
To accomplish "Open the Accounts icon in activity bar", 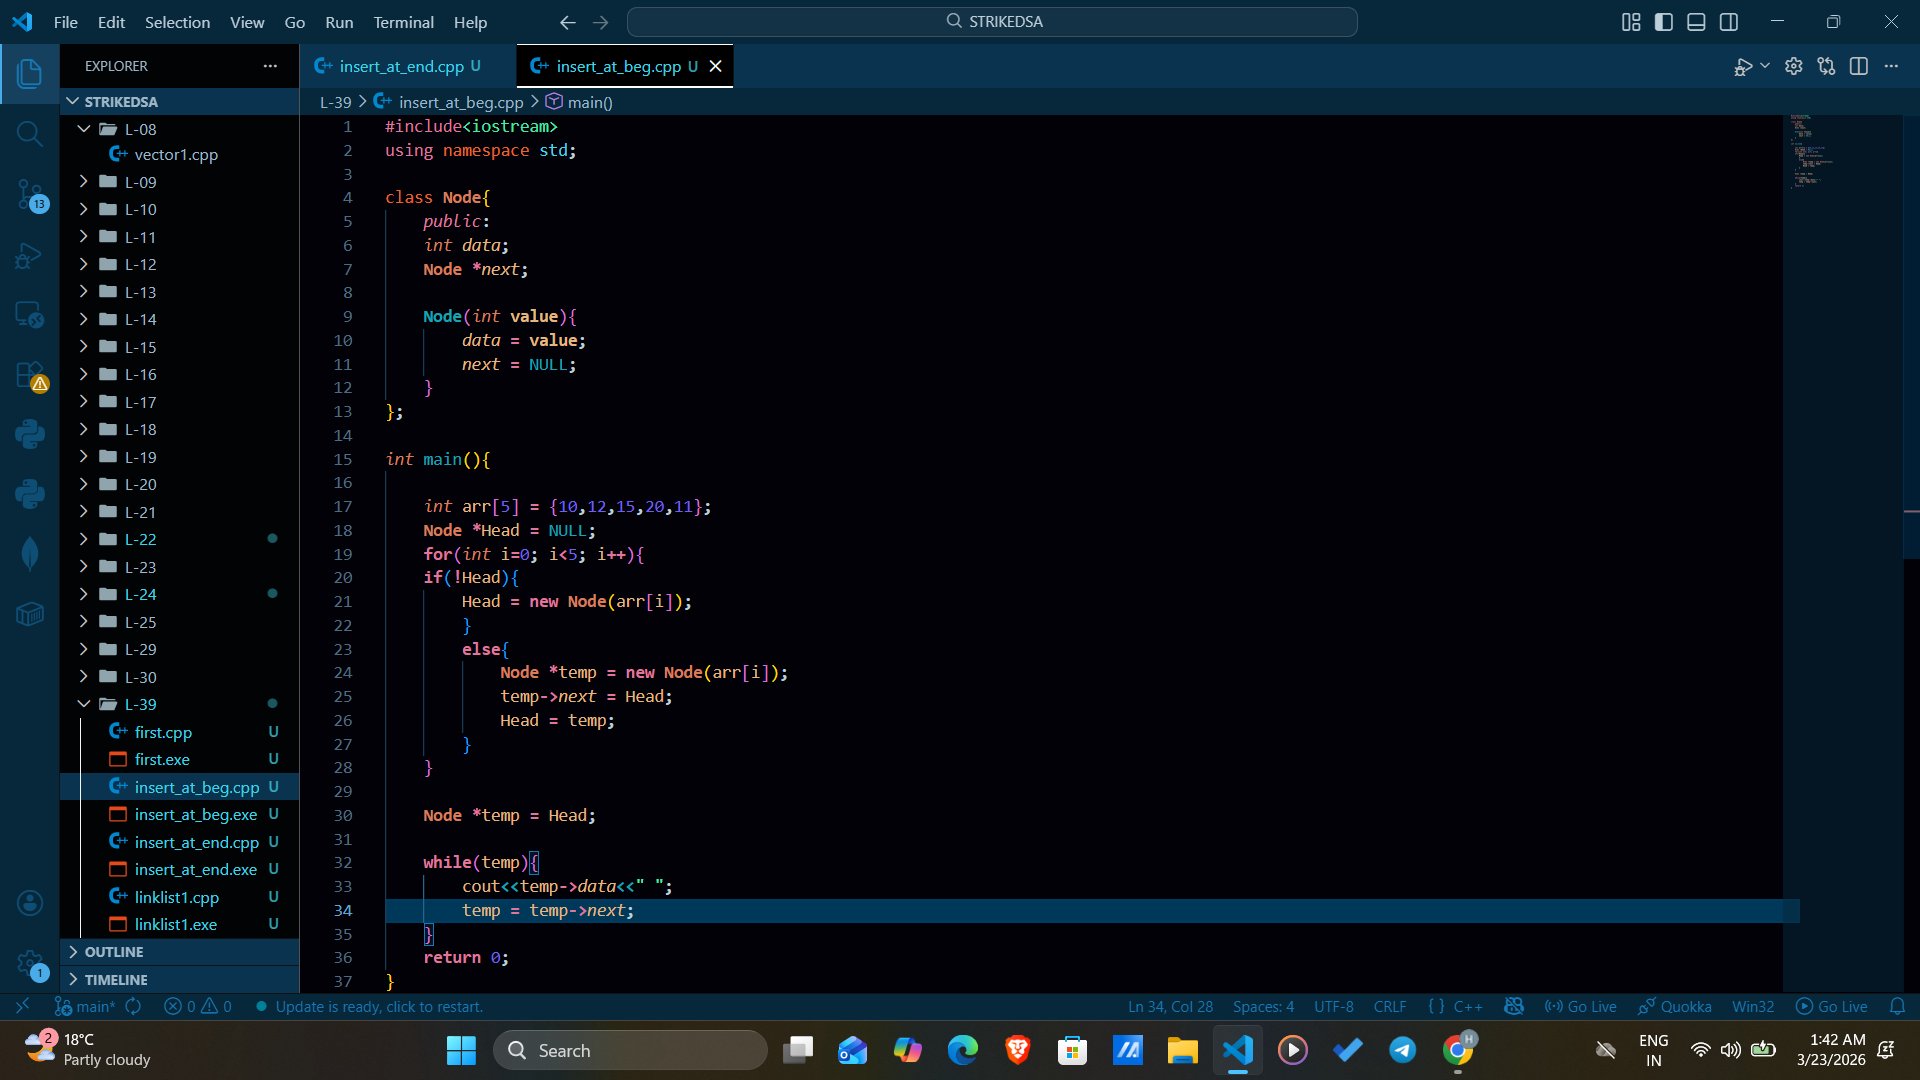I will (30, 903).
